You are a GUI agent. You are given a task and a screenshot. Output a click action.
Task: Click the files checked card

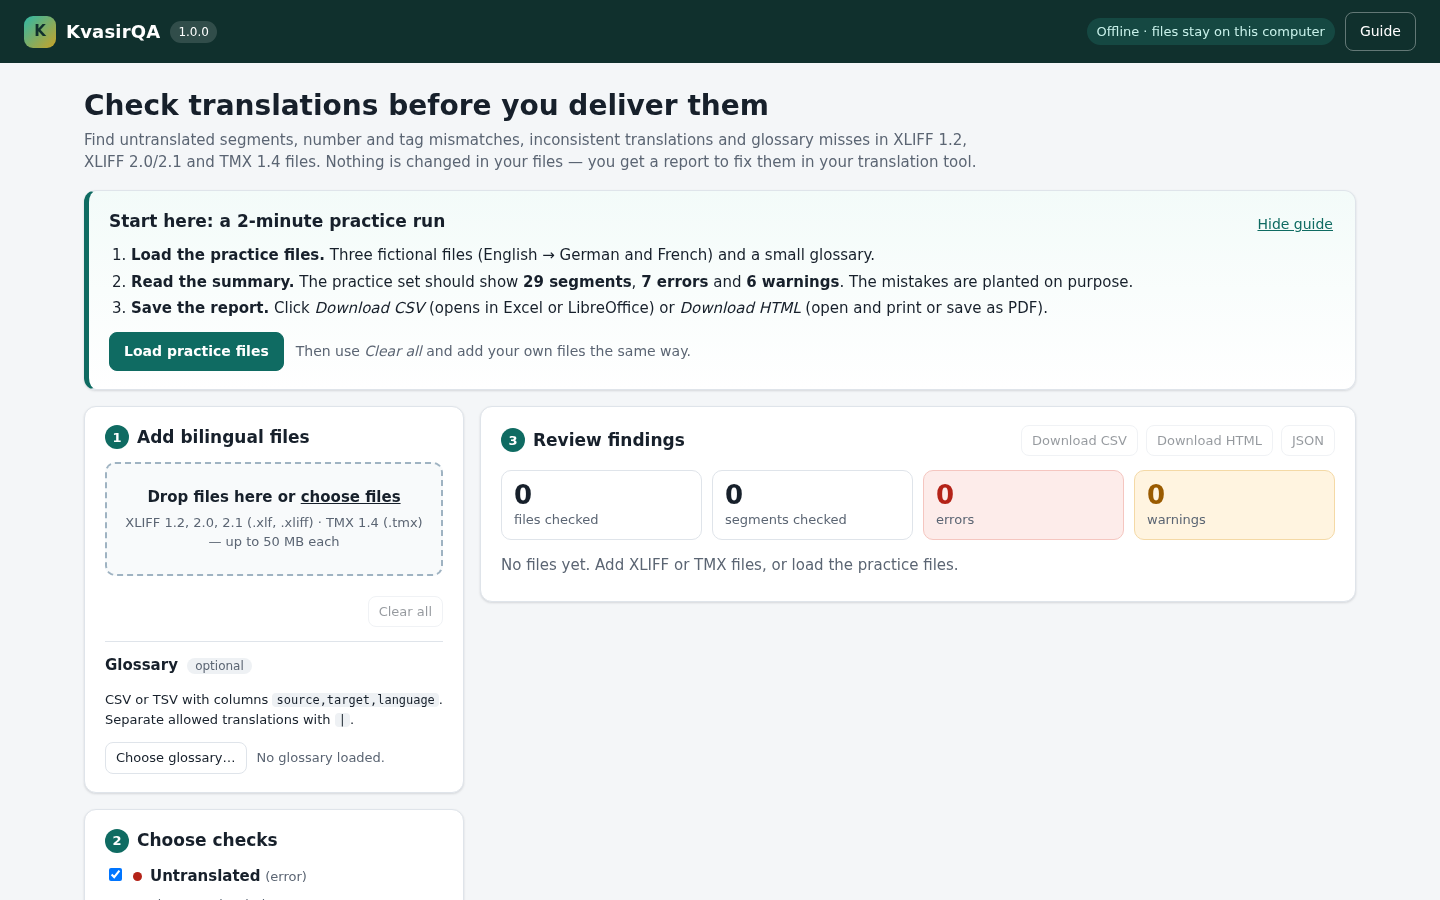click(x=601, y=505)
